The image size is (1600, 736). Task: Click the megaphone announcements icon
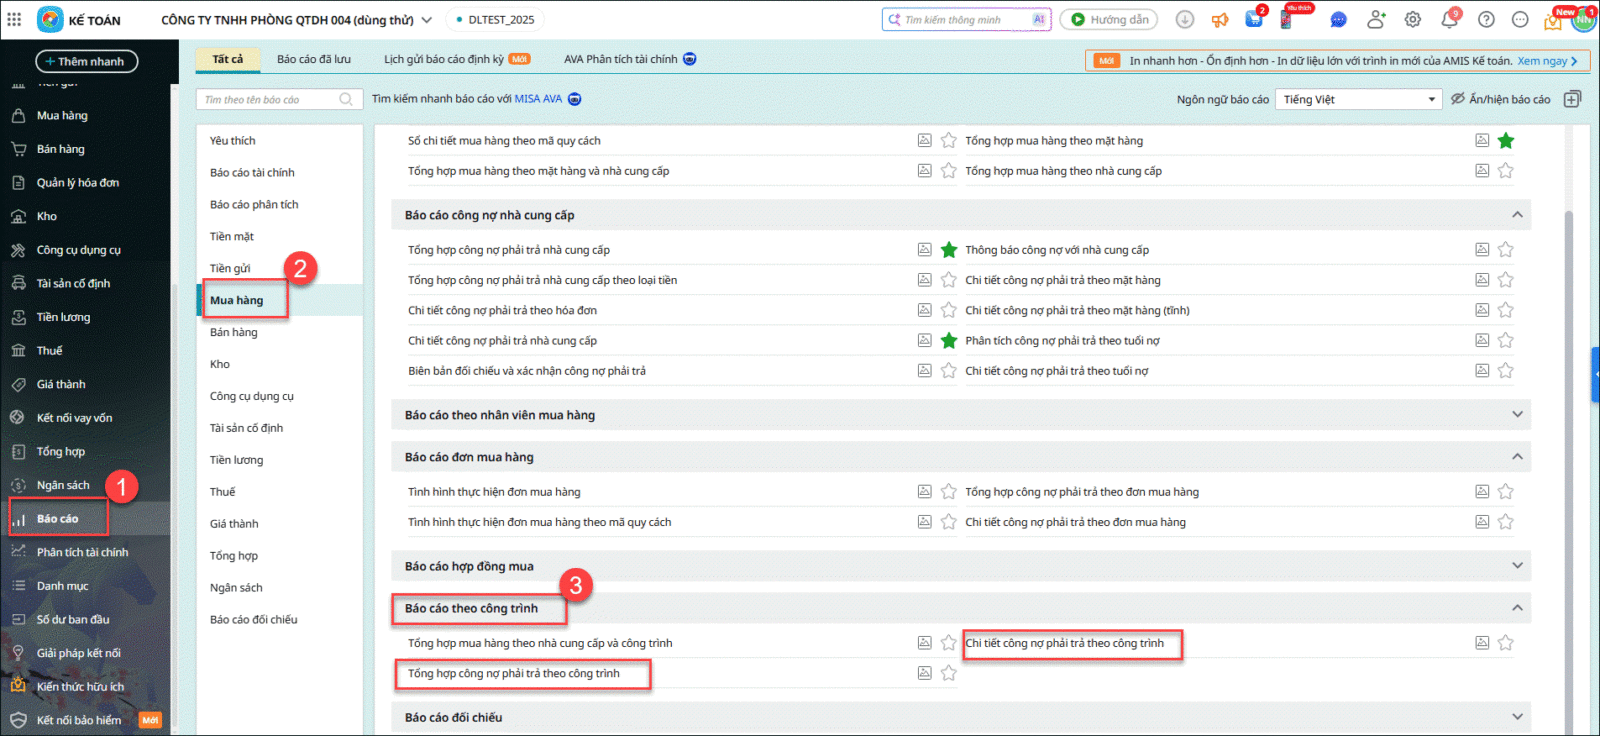[x=1220, y=20]
